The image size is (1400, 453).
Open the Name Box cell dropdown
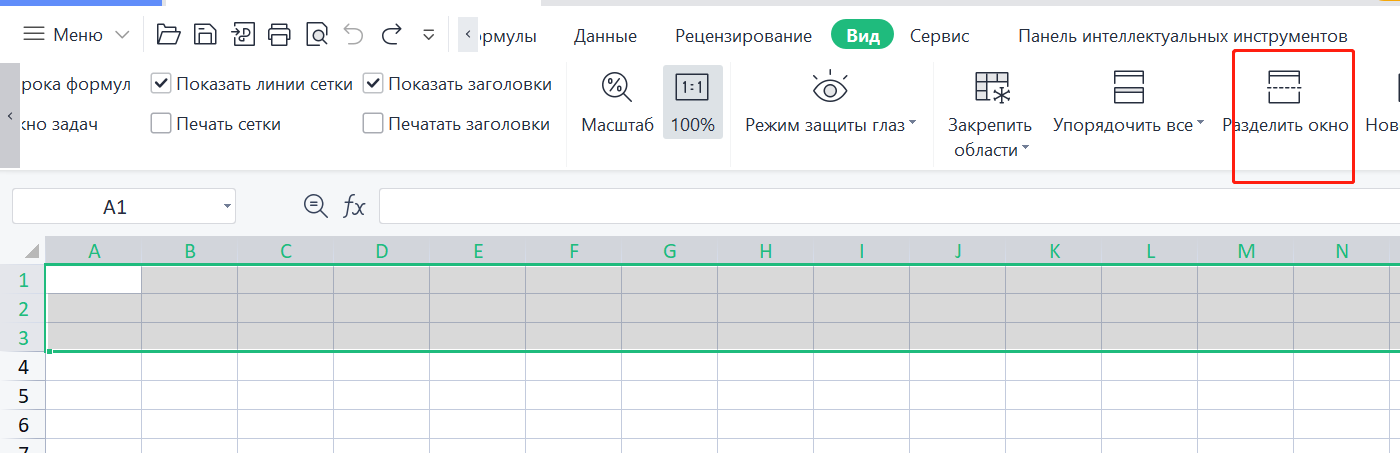click(228, 207)
